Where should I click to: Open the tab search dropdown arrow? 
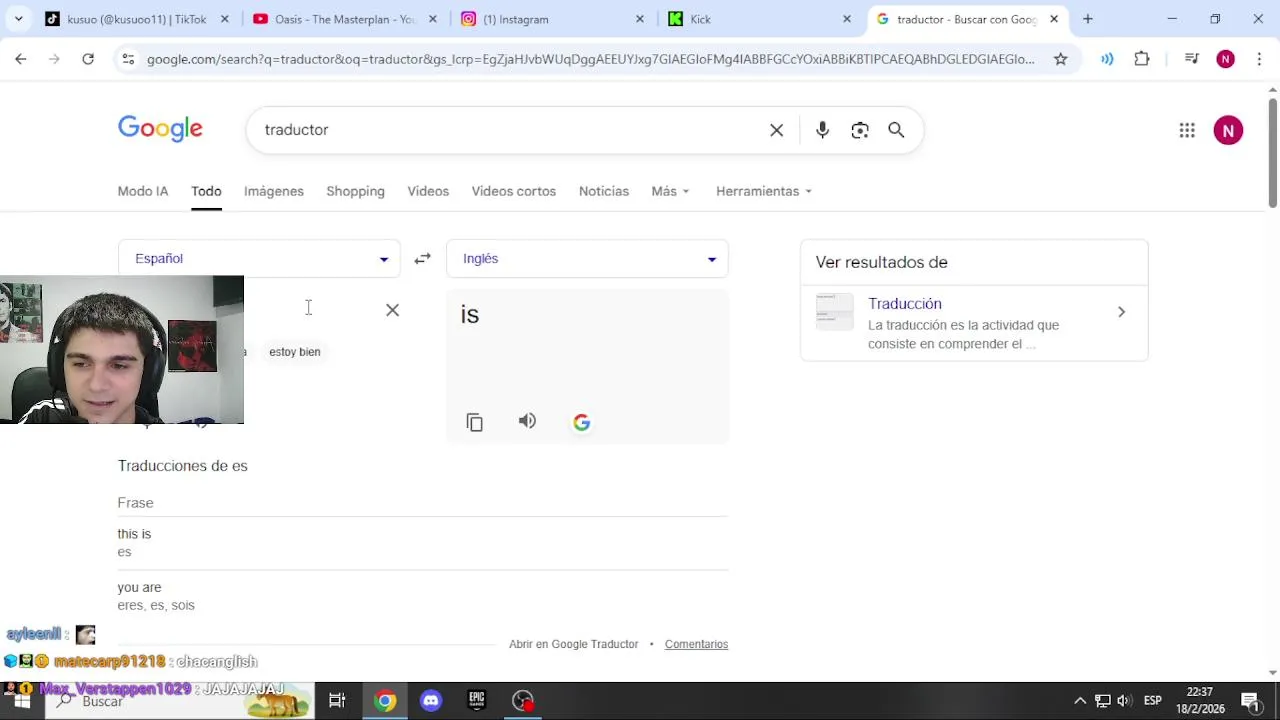click(19, 19)
